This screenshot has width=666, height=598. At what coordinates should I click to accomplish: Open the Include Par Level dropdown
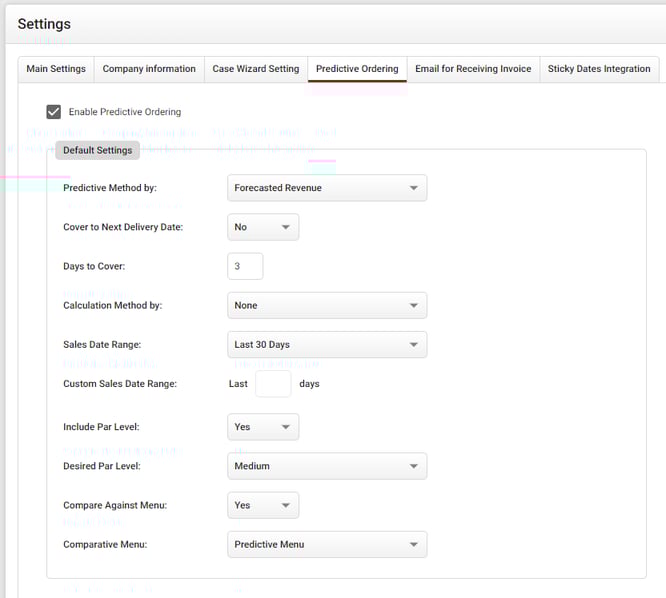coord(262,427)
